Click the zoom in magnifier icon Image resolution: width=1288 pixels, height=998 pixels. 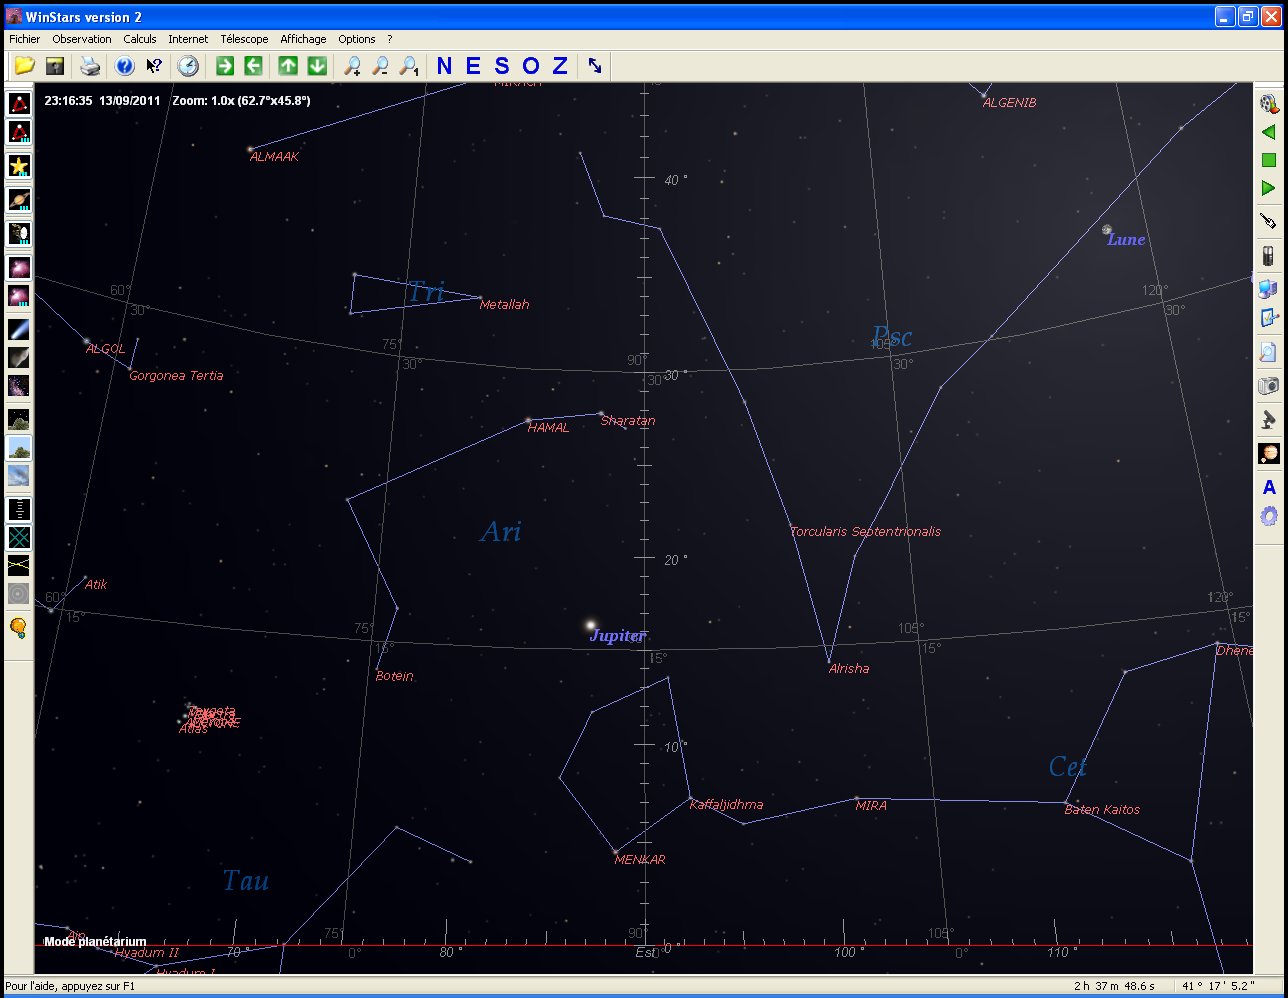352,66
